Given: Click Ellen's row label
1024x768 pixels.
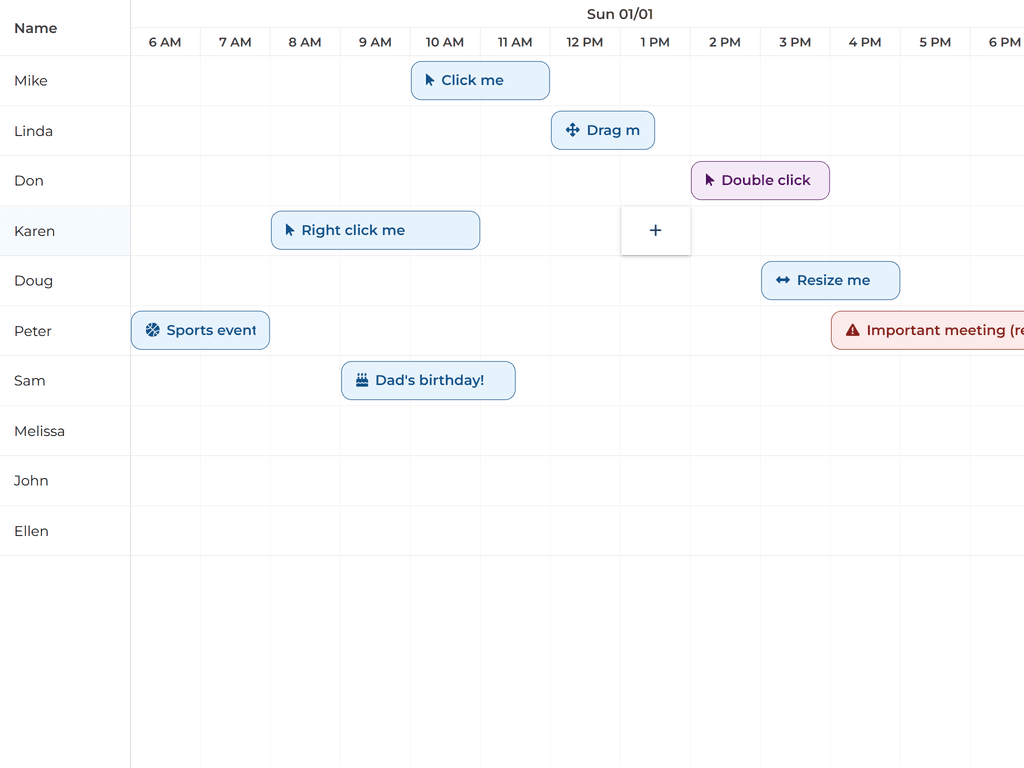Looking at the screenshot, I should point(31,531).
